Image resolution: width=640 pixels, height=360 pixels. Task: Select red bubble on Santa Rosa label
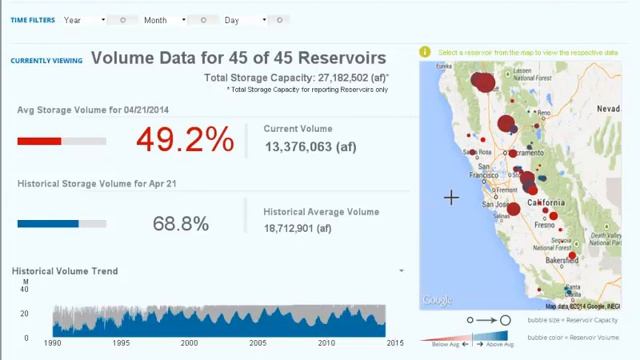coord(472,152)
